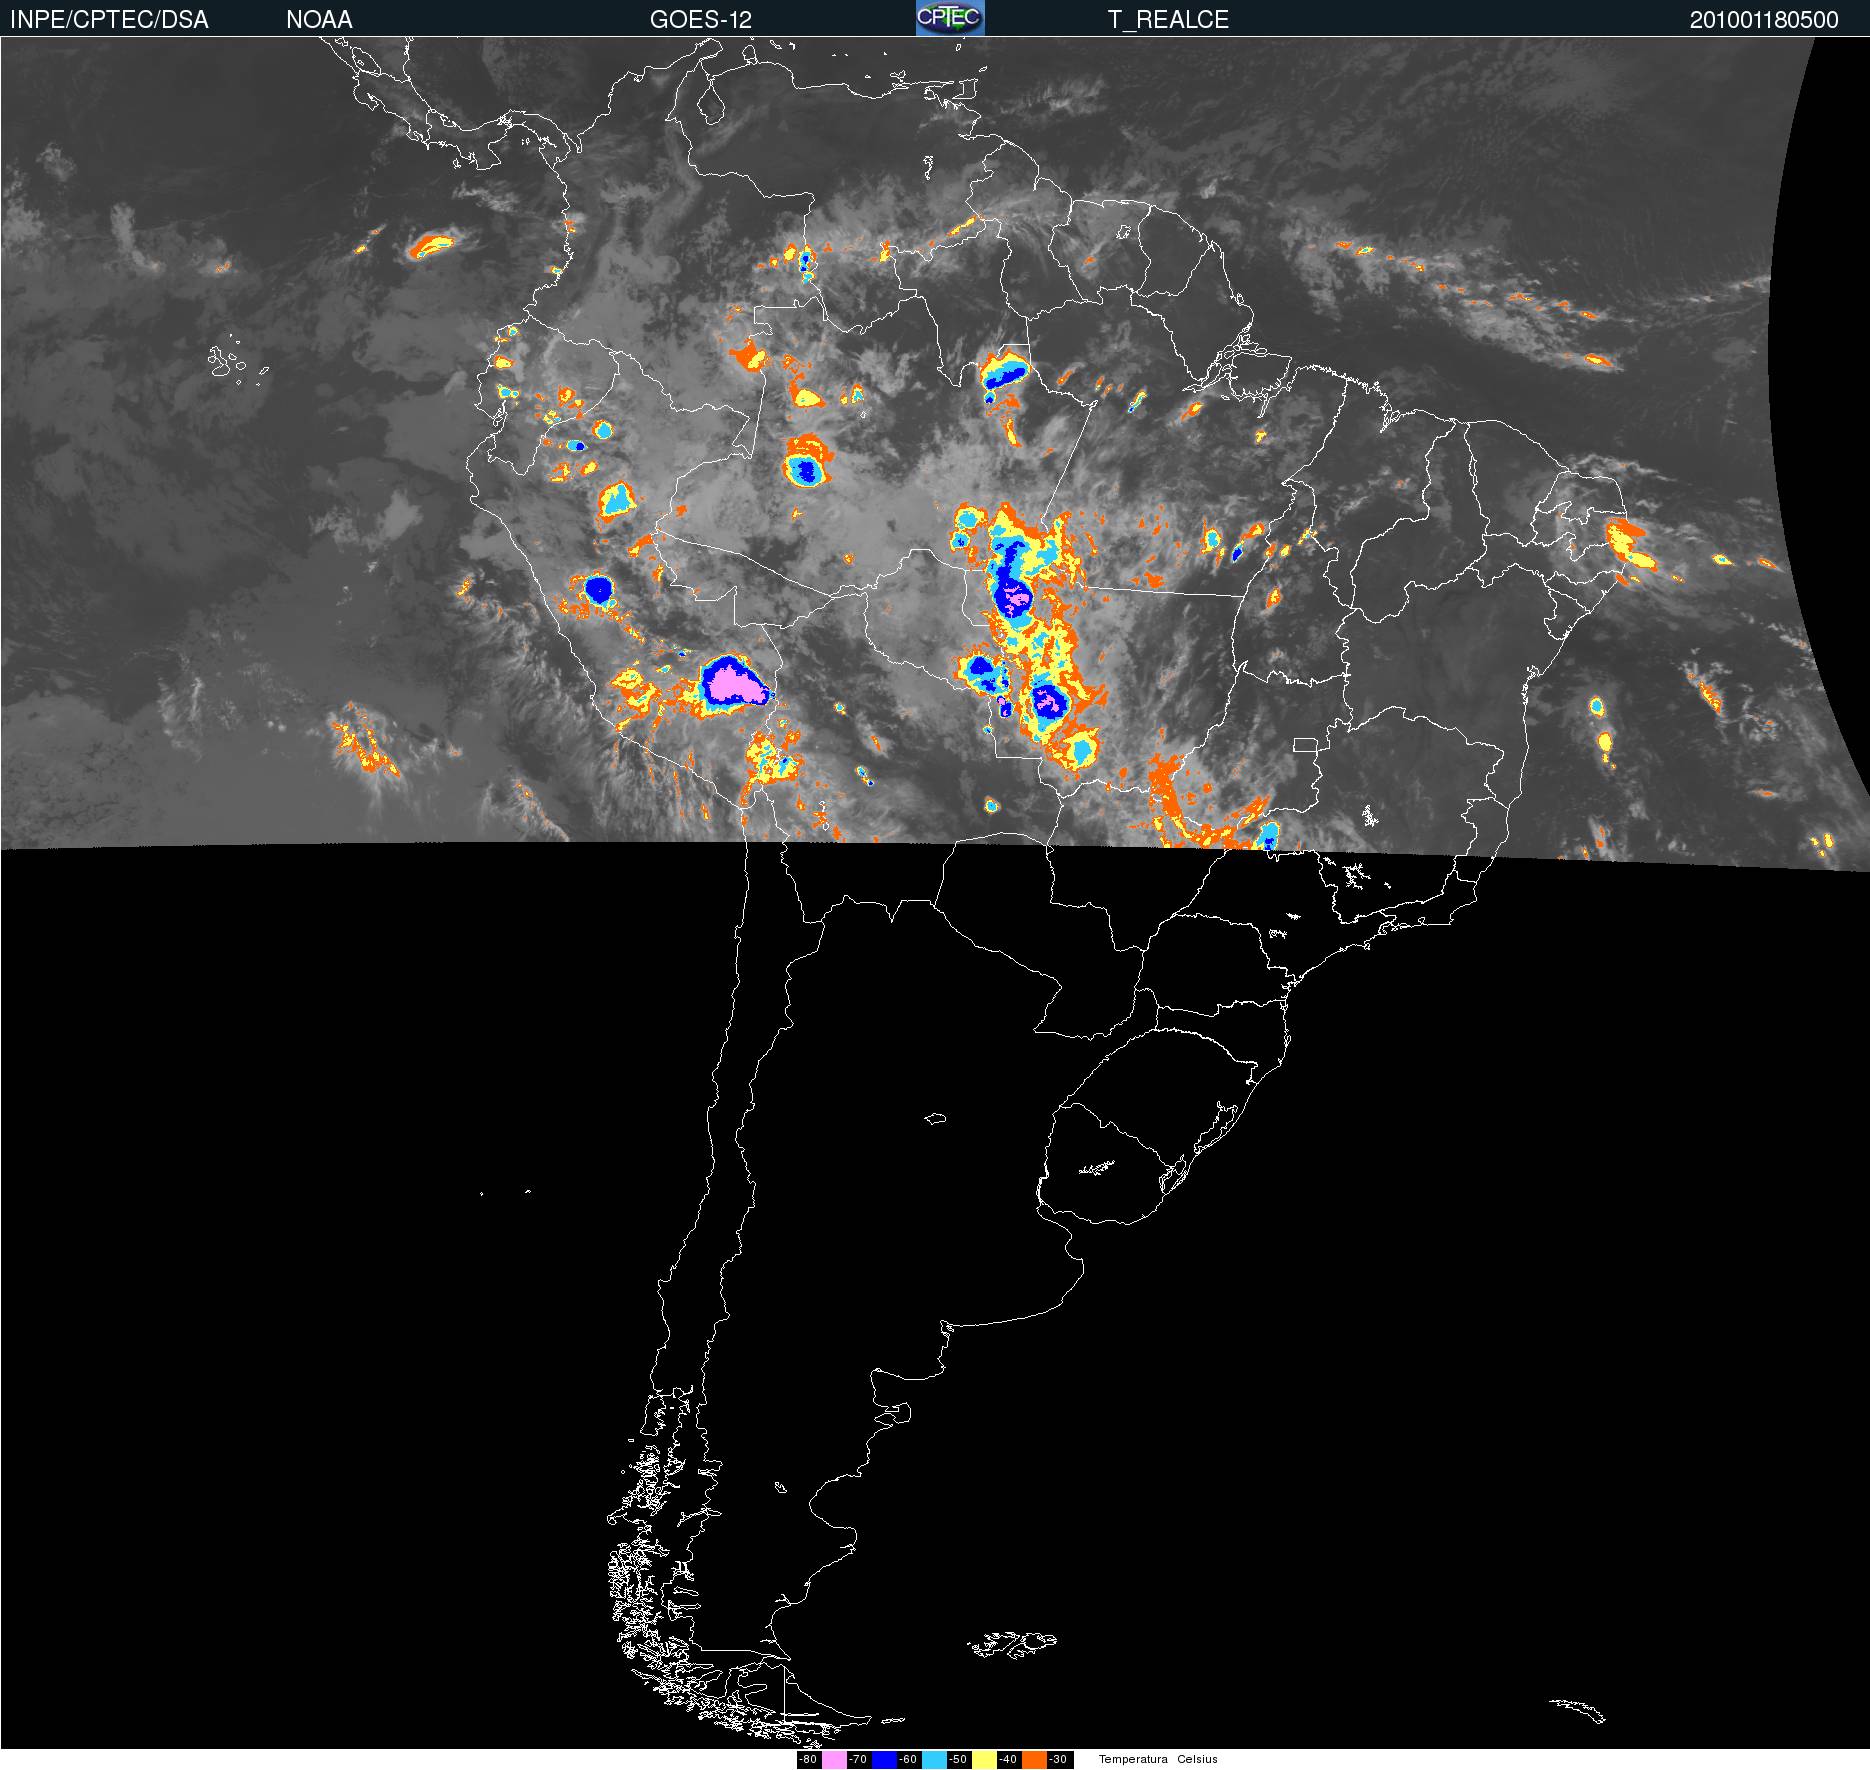
Task: Click the T_REALCE product label
Action: [1168, 20]
